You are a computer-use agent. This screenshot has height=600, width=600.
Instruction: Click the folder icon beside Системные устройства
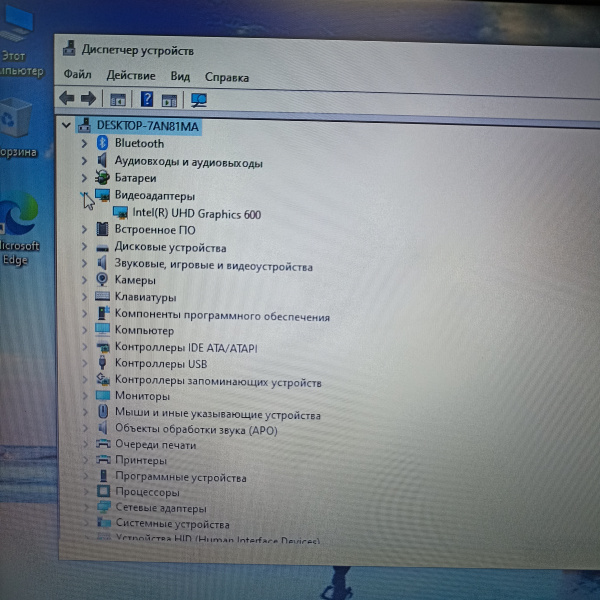point(104,522)
